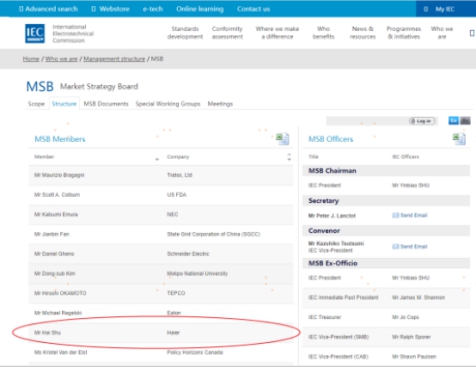Click Mr Ralph Sporer name
This screenshot has height=367, width=476.
pos(411,337)
